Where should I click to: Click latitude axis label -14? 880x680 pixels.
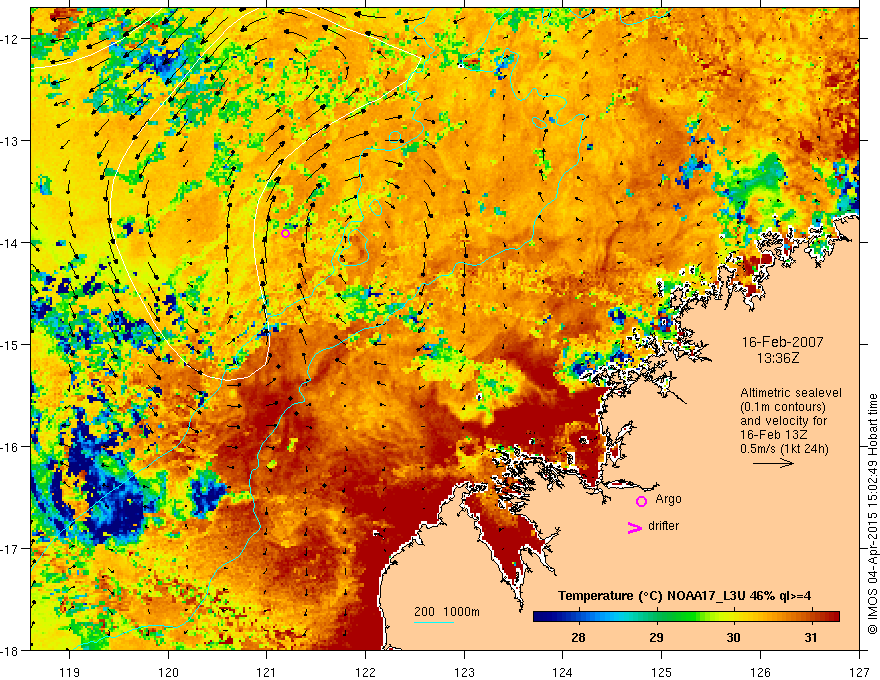click(11, 243)
